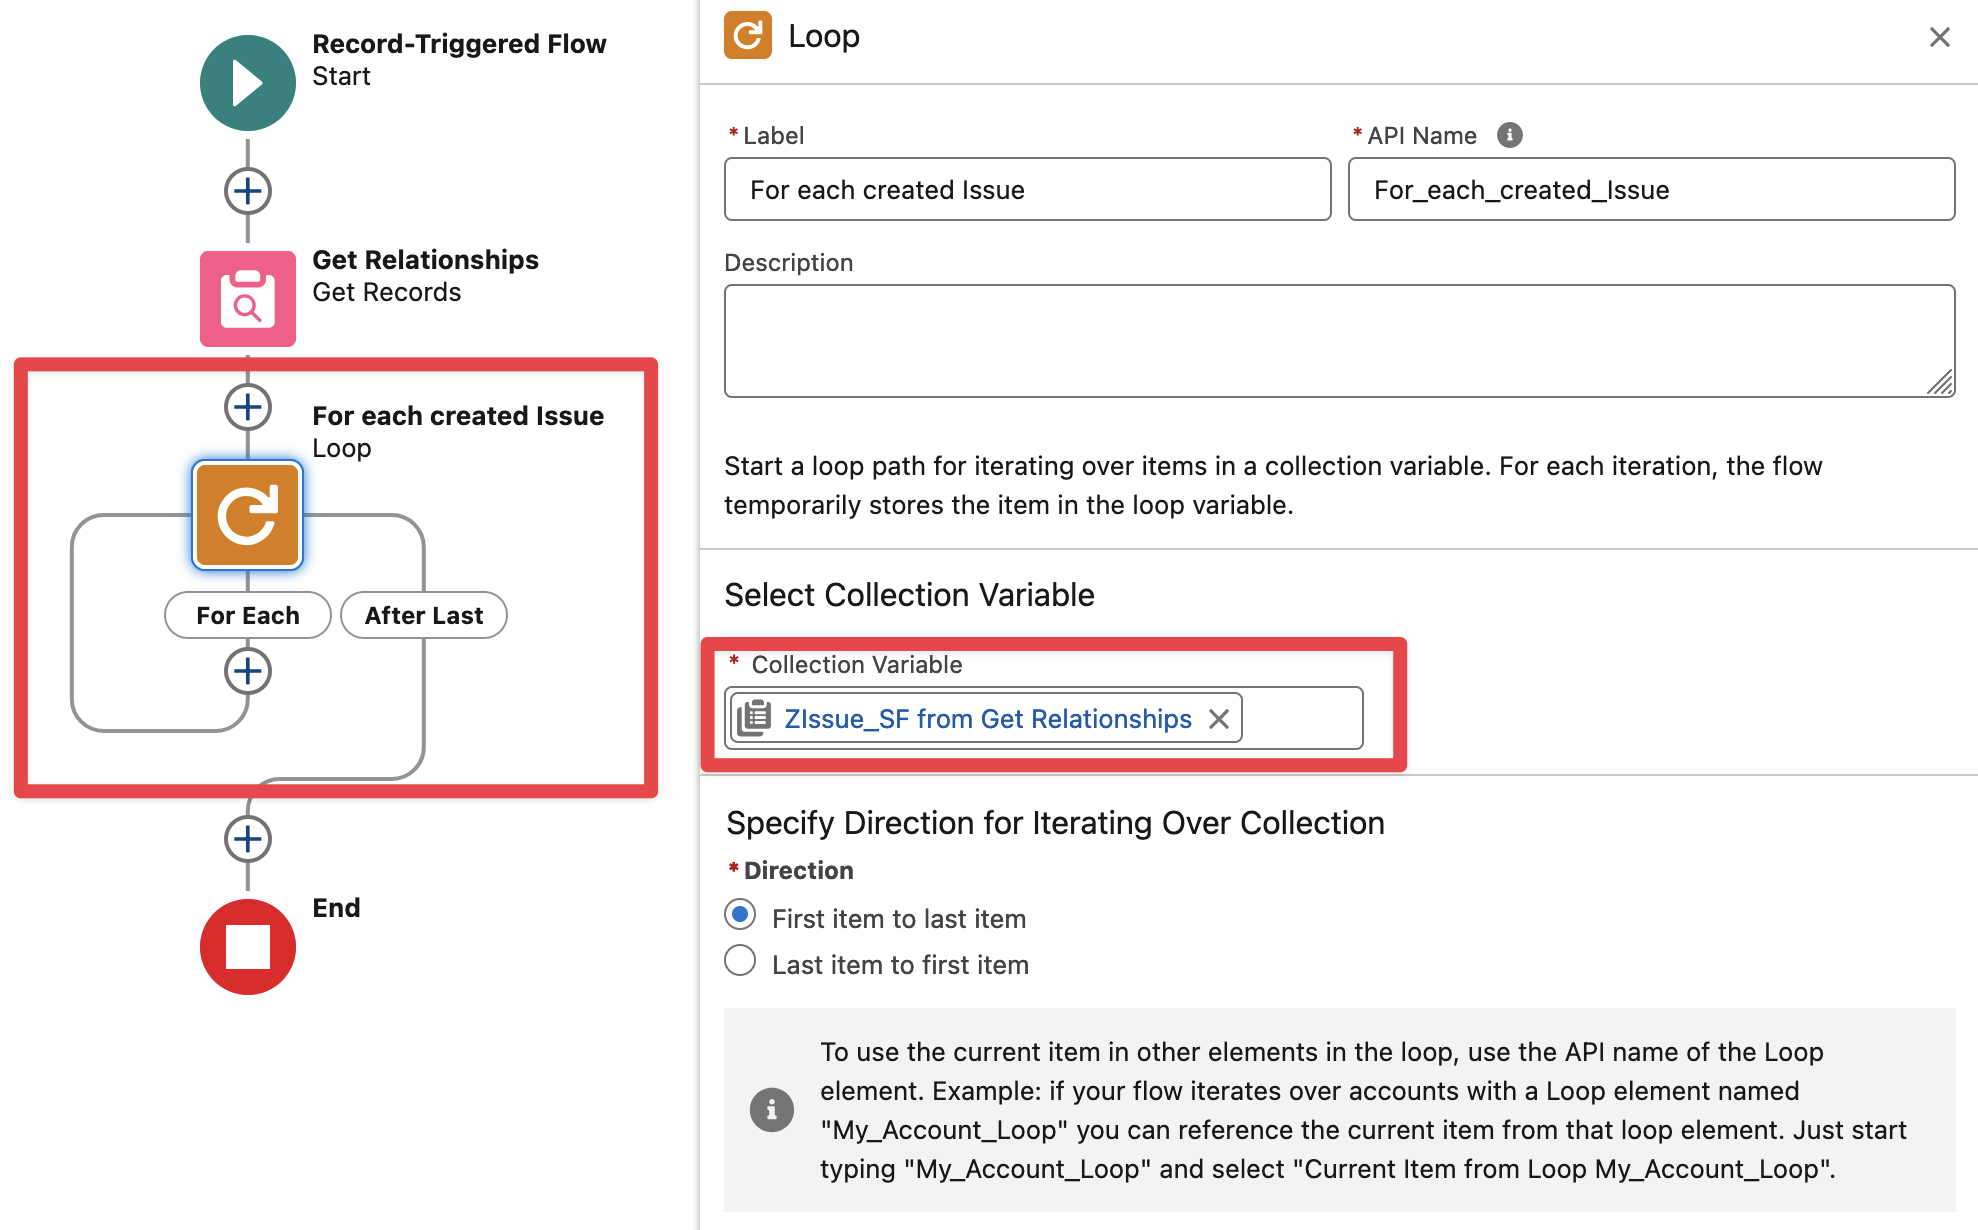This screenshot has width=1978, height=1230.
Task: Click the red End element icon
Action: (x=247, y=946)
